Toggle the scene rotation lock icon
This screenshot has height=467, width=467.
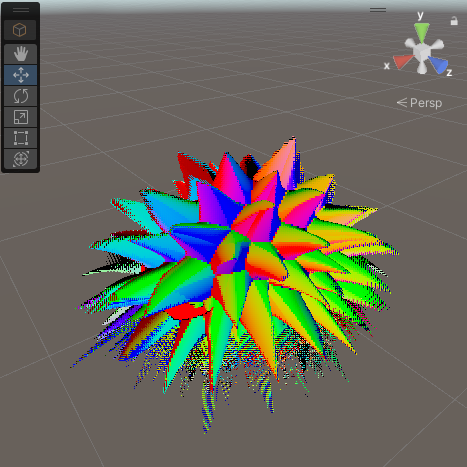(454, 21)
